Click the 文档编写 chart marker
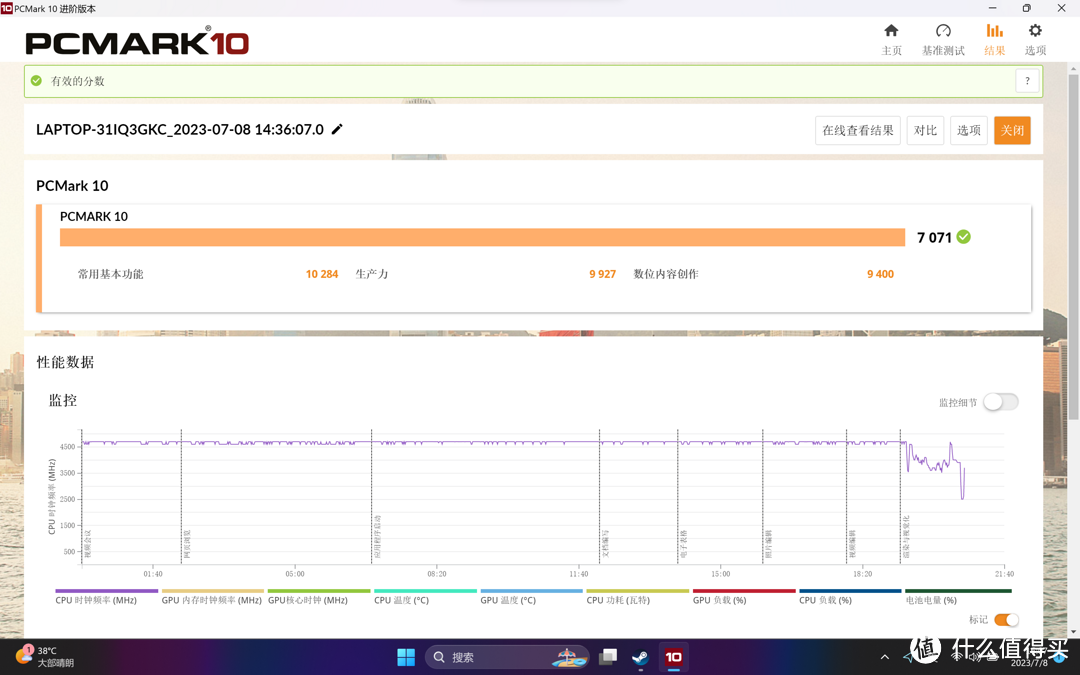1080x675 pixels. tap(605, 543)
